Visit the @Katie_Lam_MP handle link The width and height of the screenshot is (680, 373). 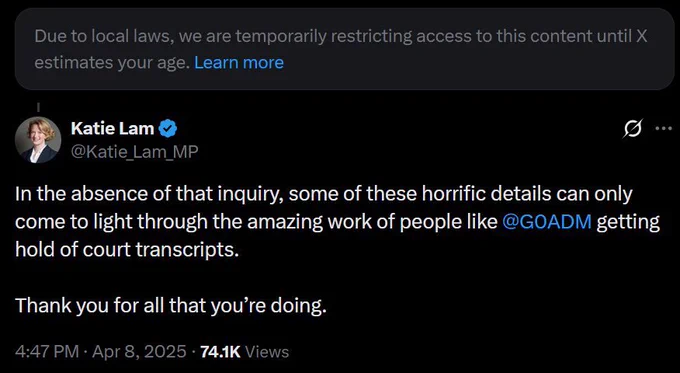point(134,151)
